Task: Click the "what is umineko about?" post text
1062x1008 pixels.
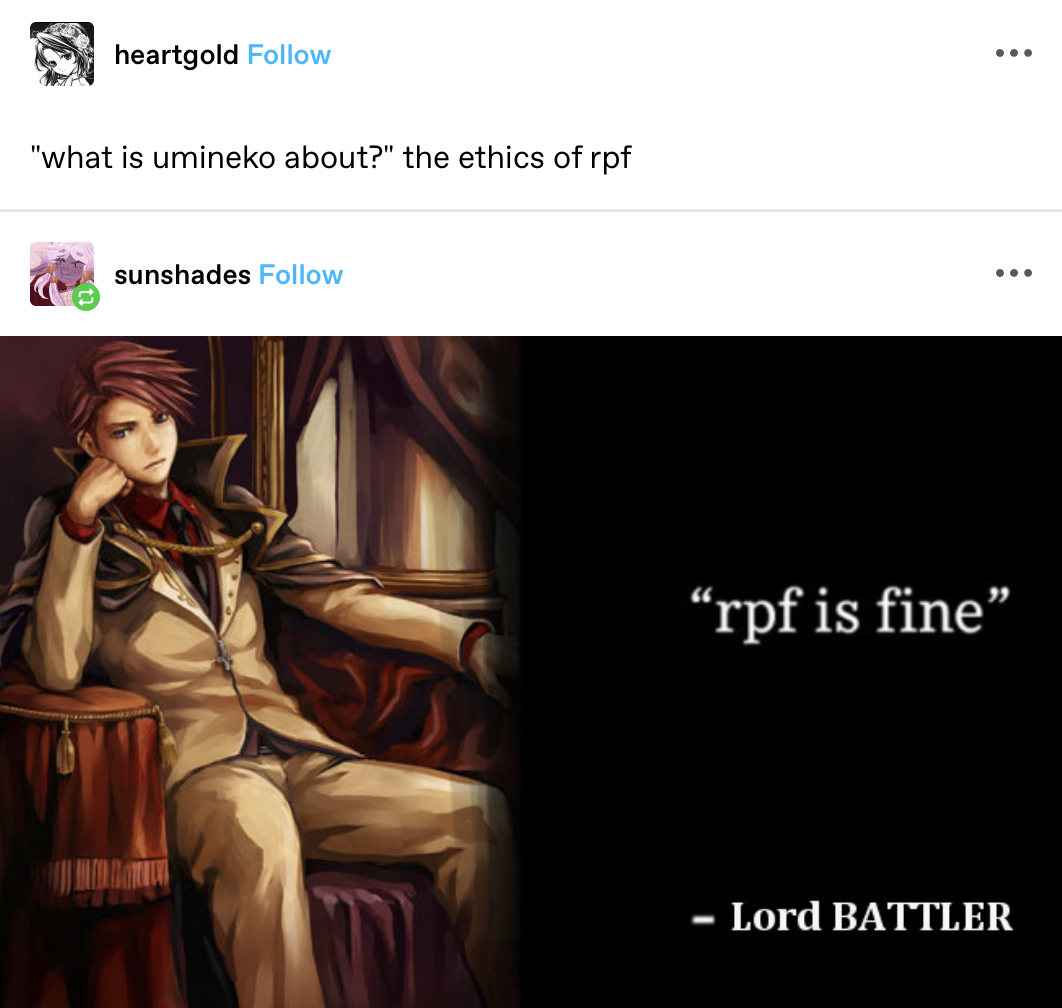Action: 331,158
